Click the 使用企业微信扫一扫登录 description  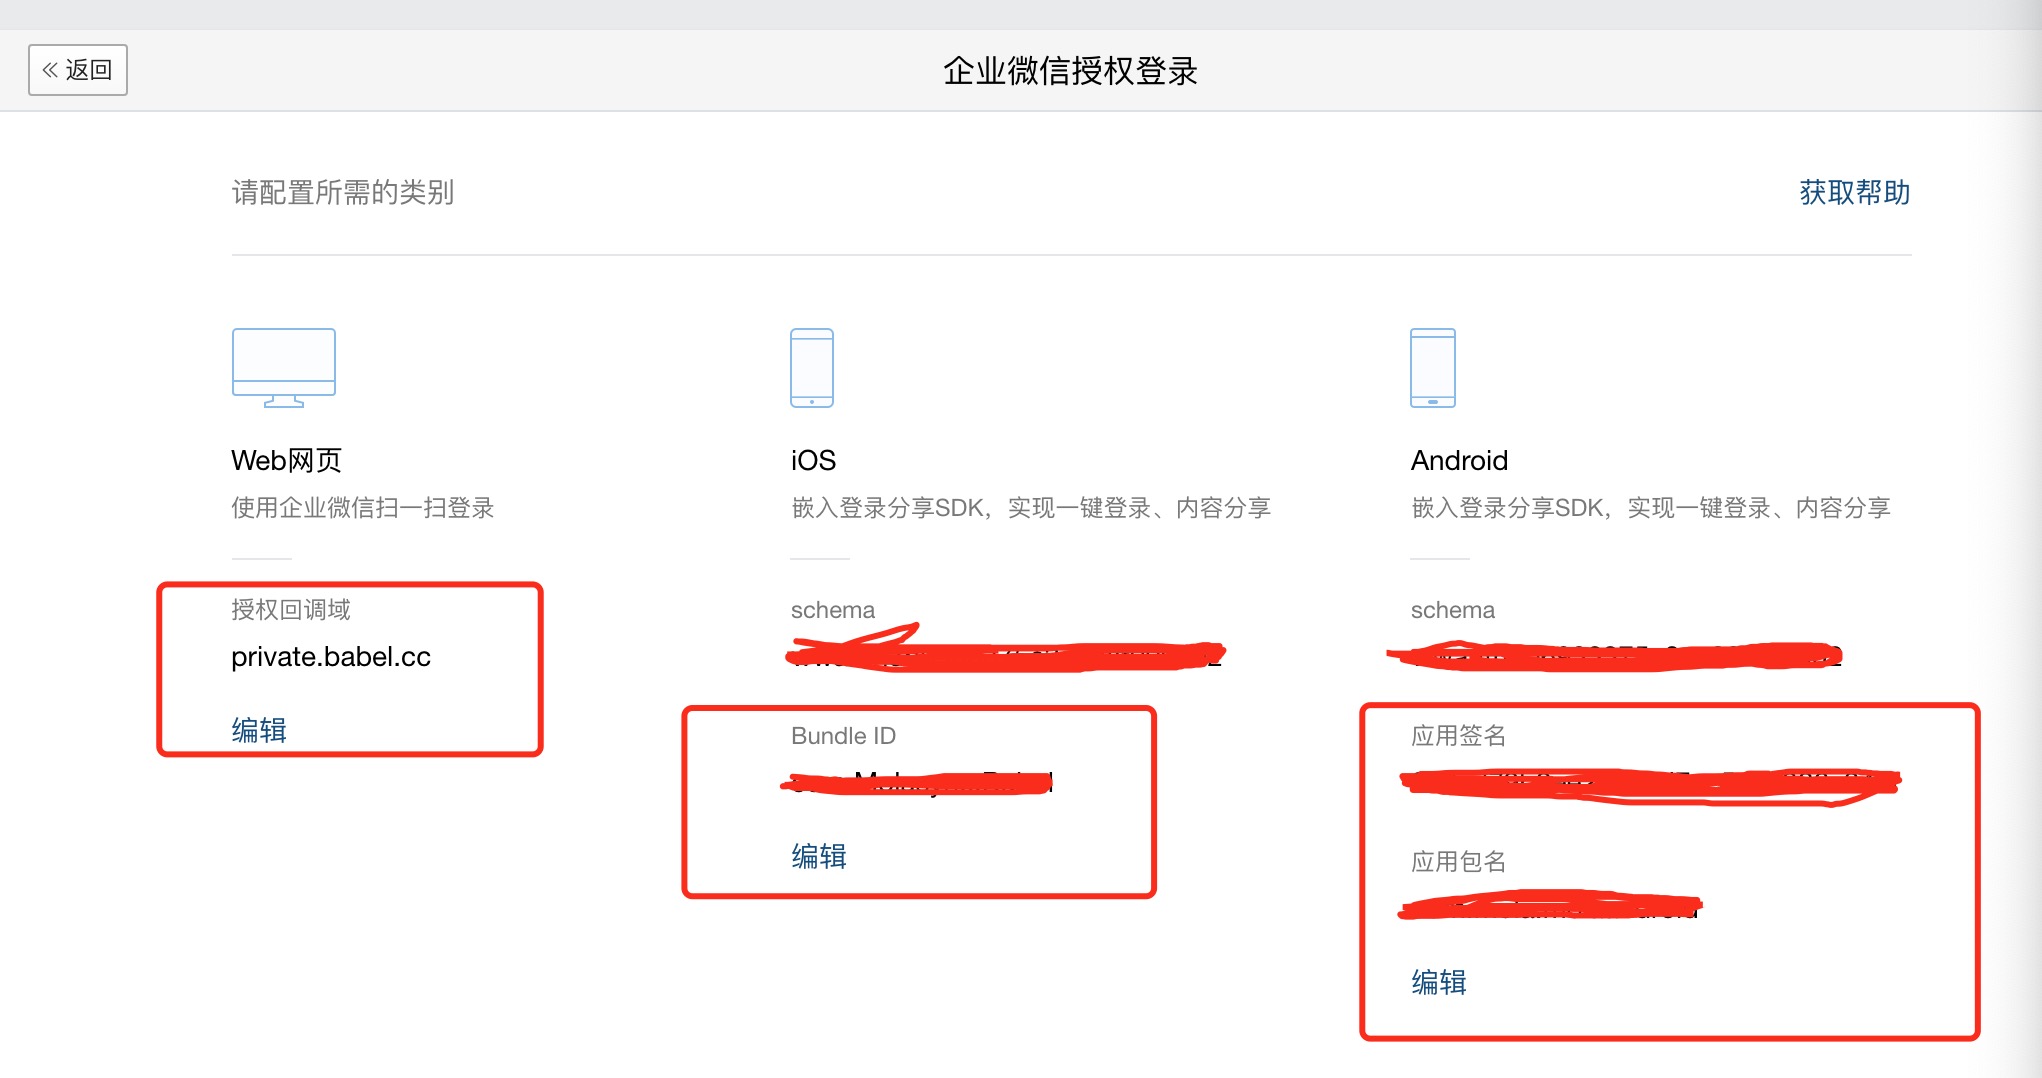click(363, 508)
